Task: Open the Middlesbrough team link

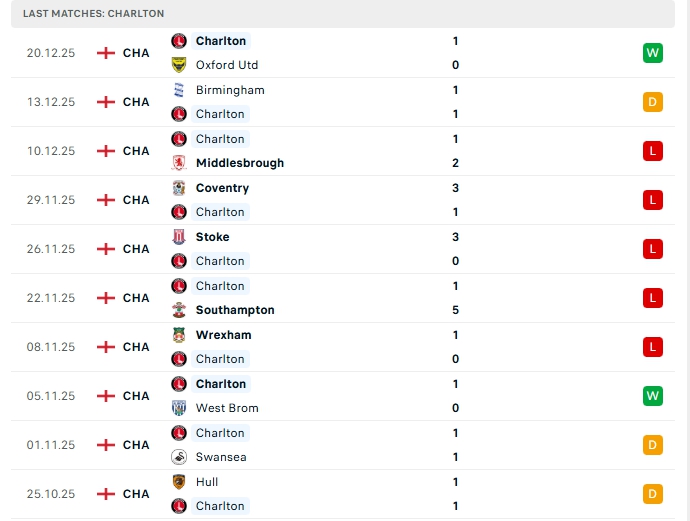Action: coord(239,163)
